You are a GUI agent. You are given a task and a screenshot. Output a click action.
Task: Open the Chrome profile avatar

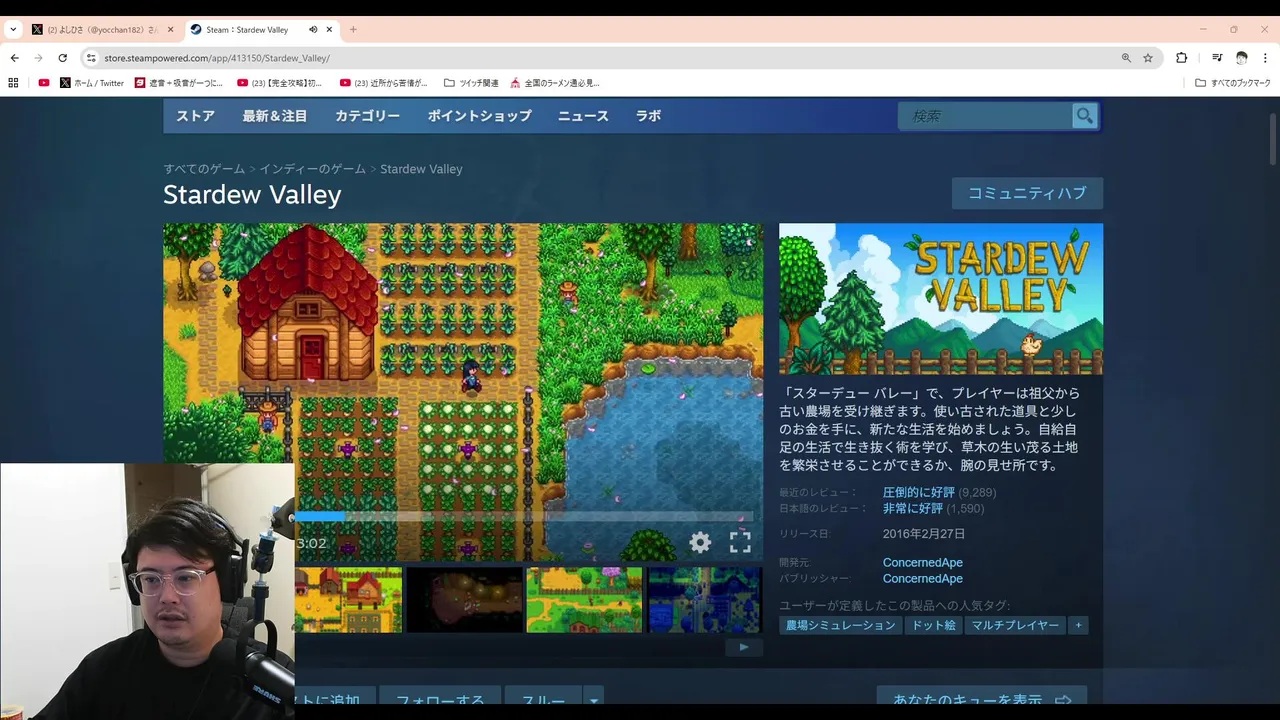click(x=1242, y=58)
